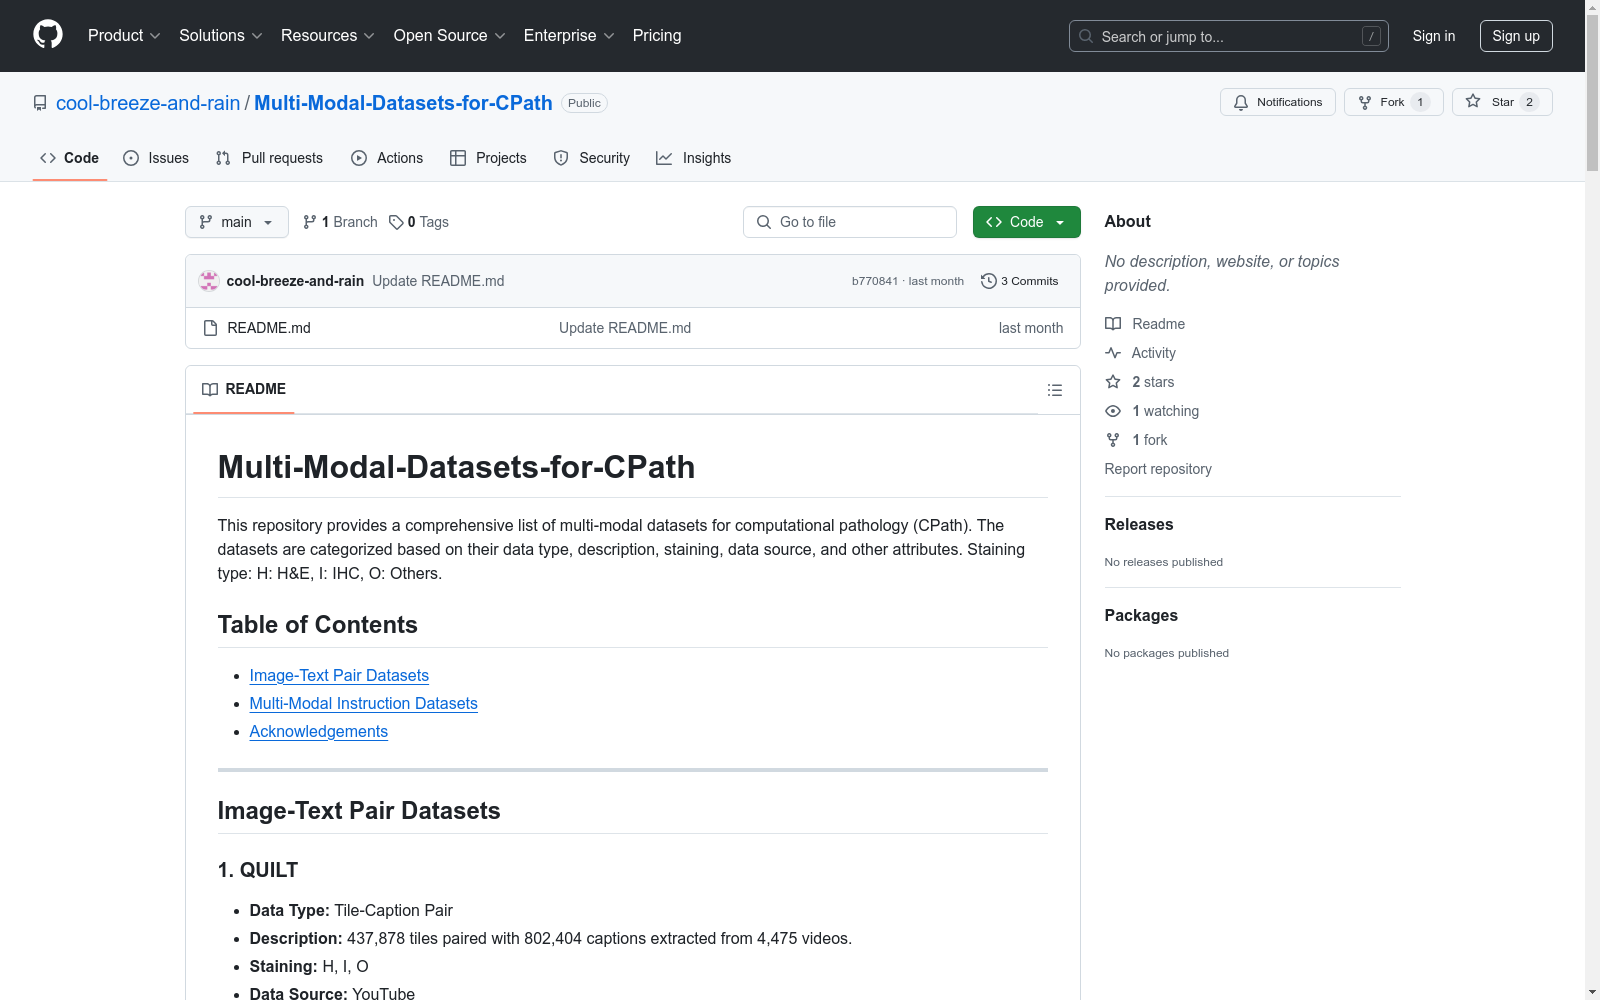This screenshot has width=1600, height=1000.
Task: Jump to Multi-Modal Instruction Datasets section
Action: [x=364, y=704]
